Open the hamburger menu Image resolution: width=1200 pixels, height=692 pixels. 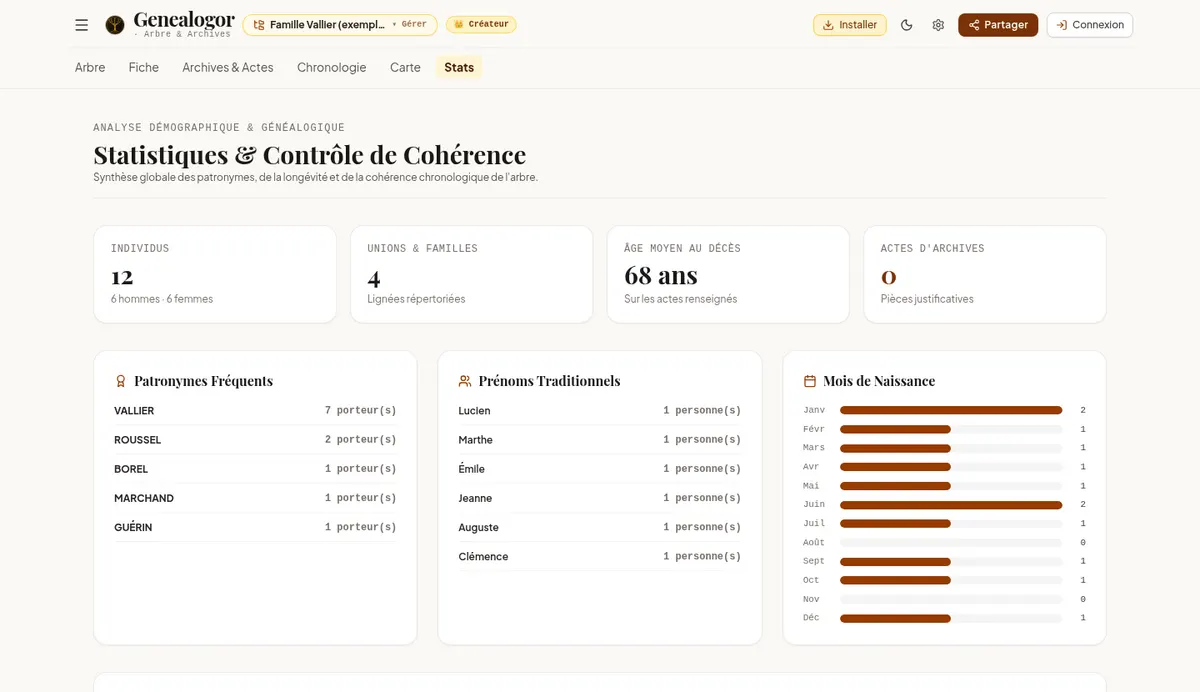pos(82,25)
